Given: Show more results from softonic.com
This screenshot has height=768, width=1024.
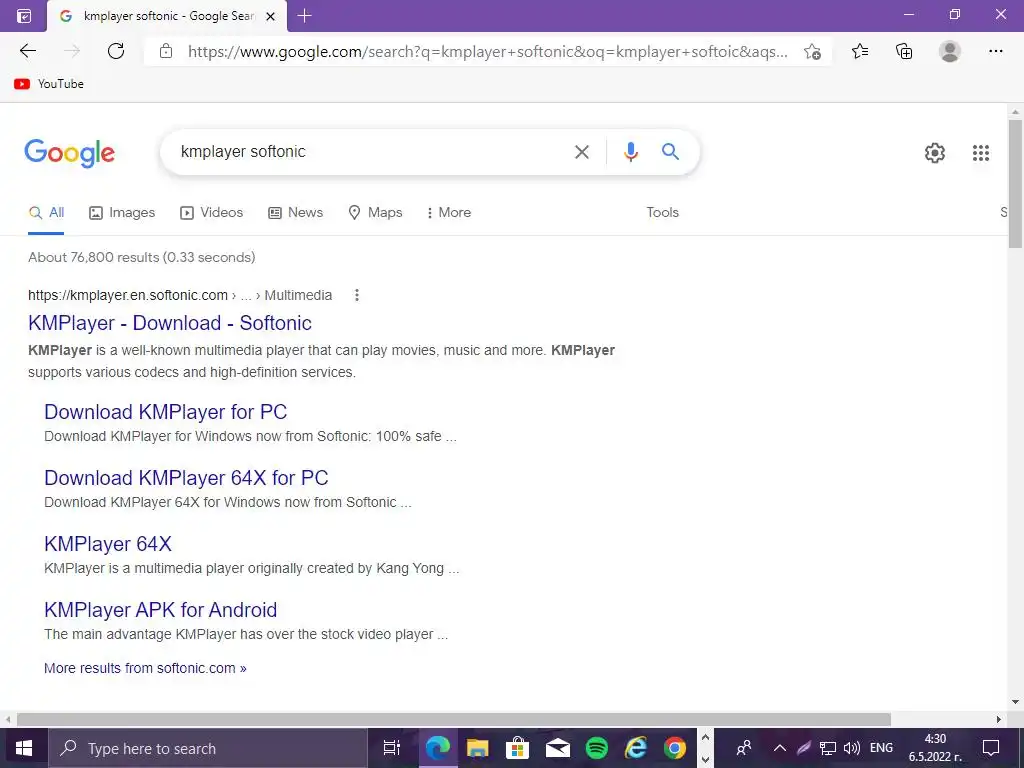Looking at the screenshot, I should tap(145, 668).
